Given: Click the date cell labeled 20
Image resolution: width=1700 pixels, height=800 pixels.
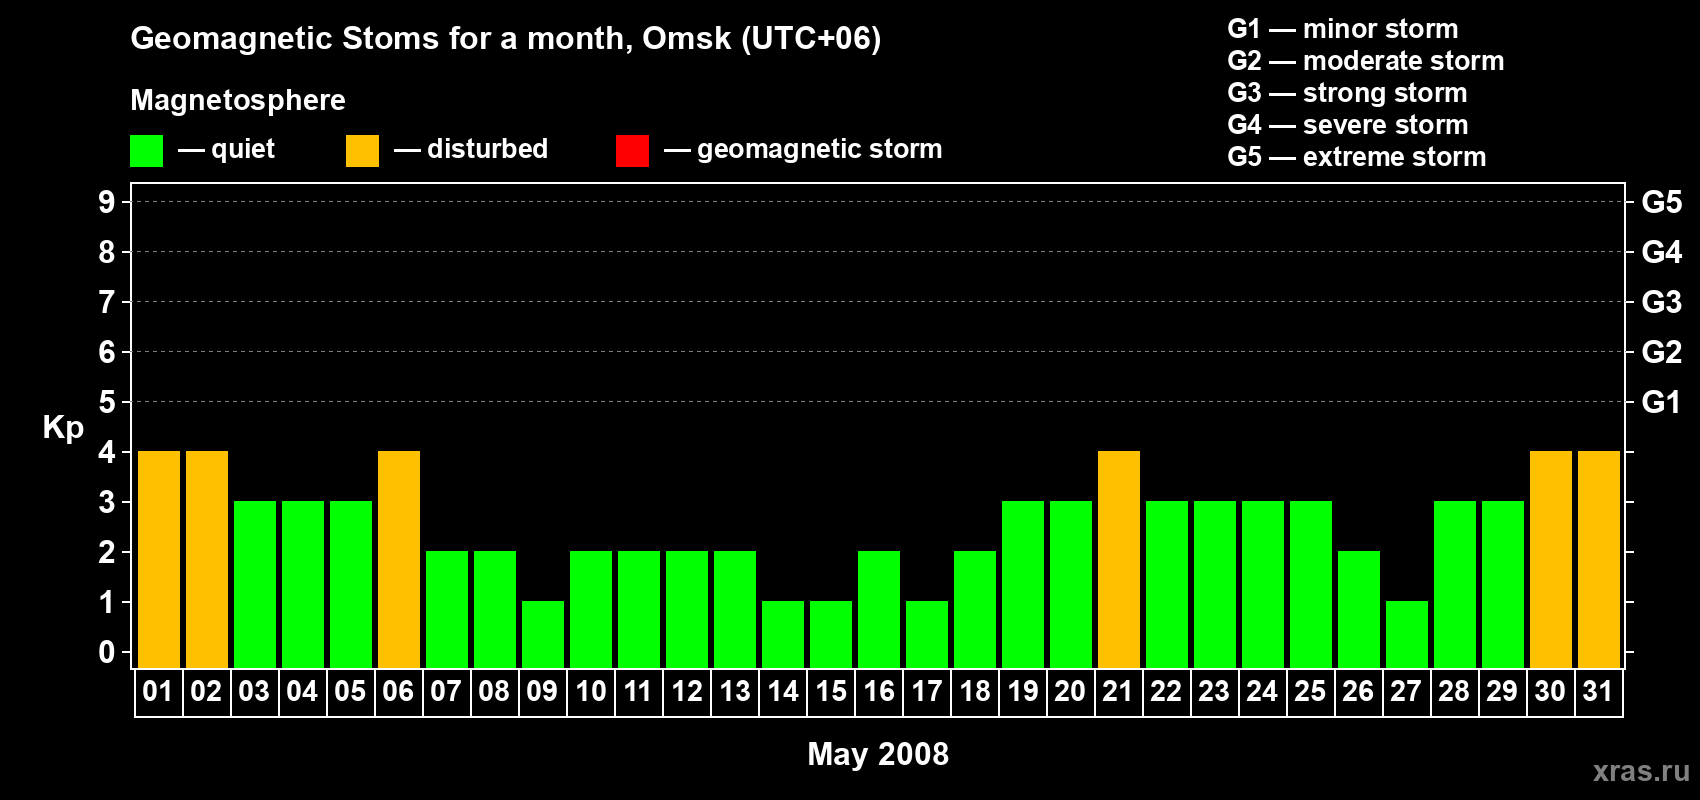Looking at the screenshot, I should pyautogui.click(x=1071, y=692).
